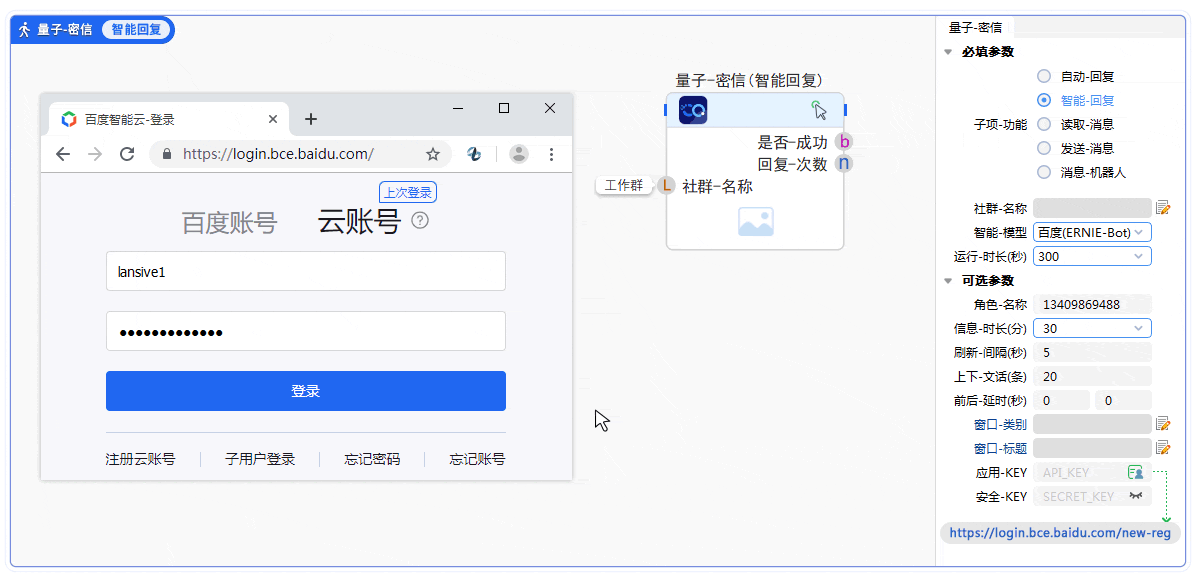Click the 量子-密信 app icon in node
Screen dimensions: 1201x578
point(693,110)
